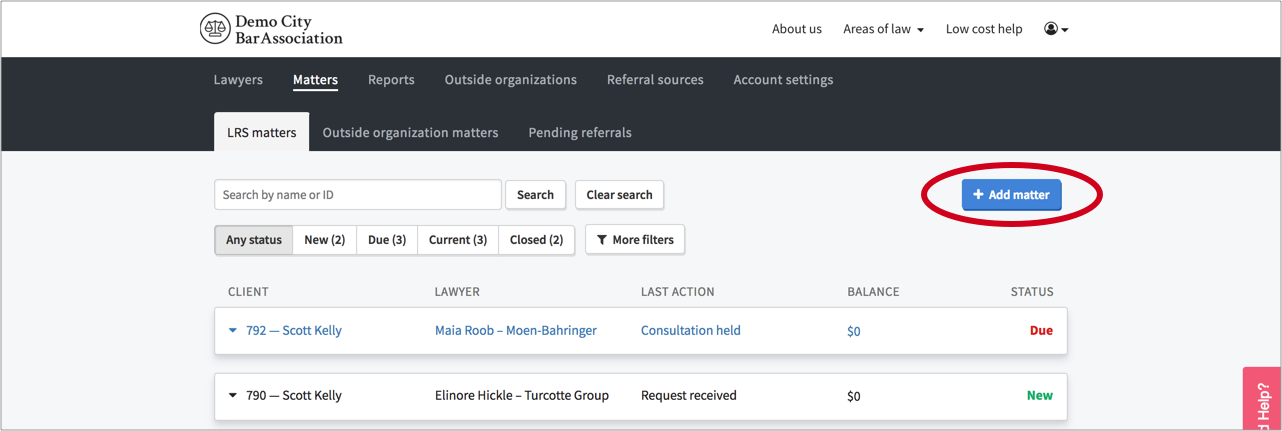
Task: Switch to Outside organization matters tab
Action: click(x=410, y=132)
